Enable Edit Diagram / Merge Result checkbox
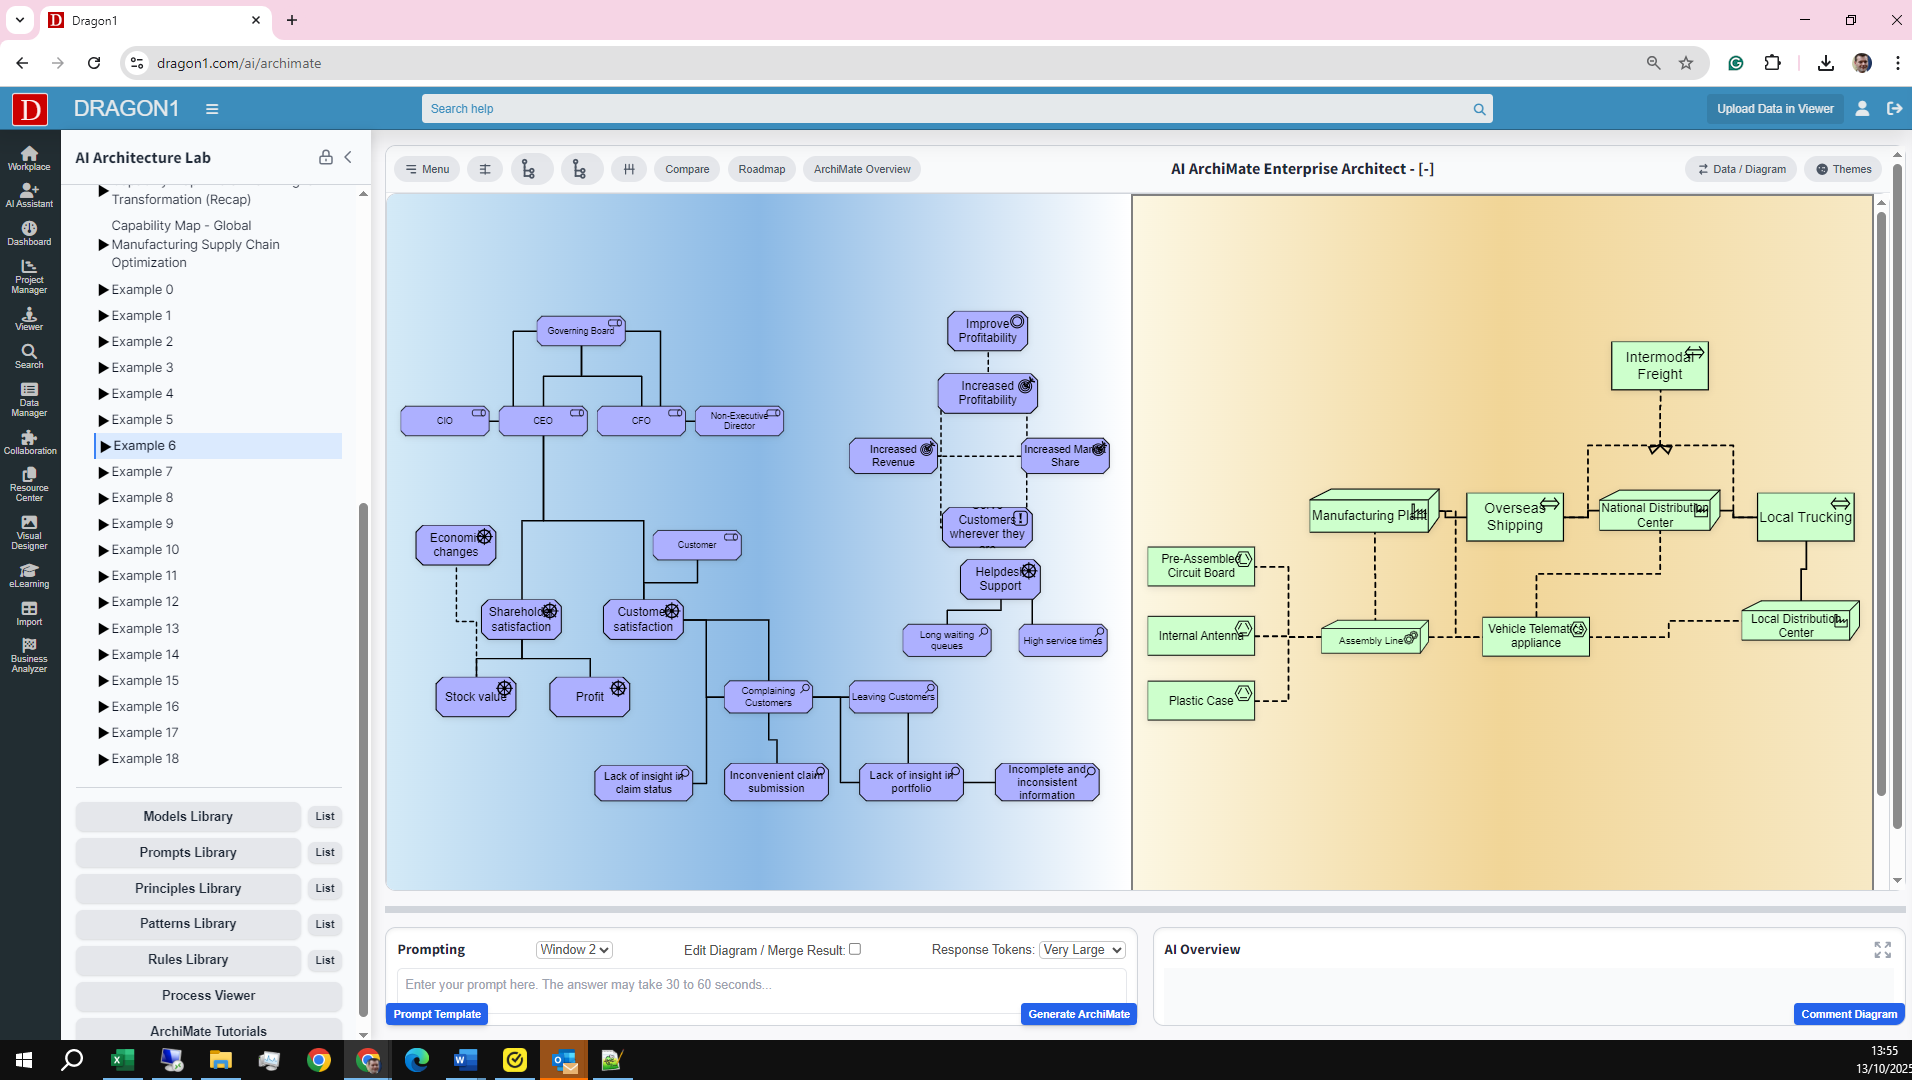Image resolution: width=1912 pixels, height=1080 pixels. pos(855,949)
